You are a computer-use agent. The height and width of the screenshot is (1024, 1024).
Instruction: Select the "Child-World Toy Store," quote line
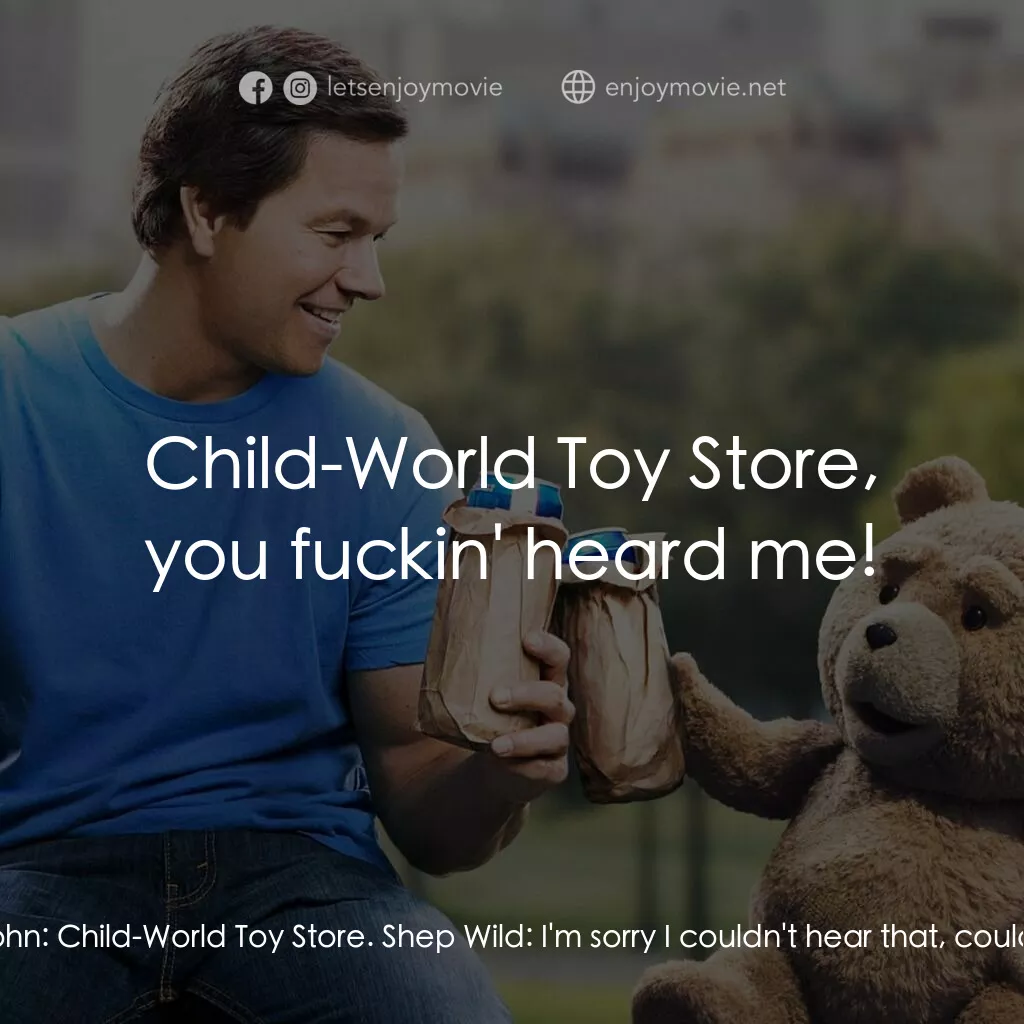coord(511,465)
